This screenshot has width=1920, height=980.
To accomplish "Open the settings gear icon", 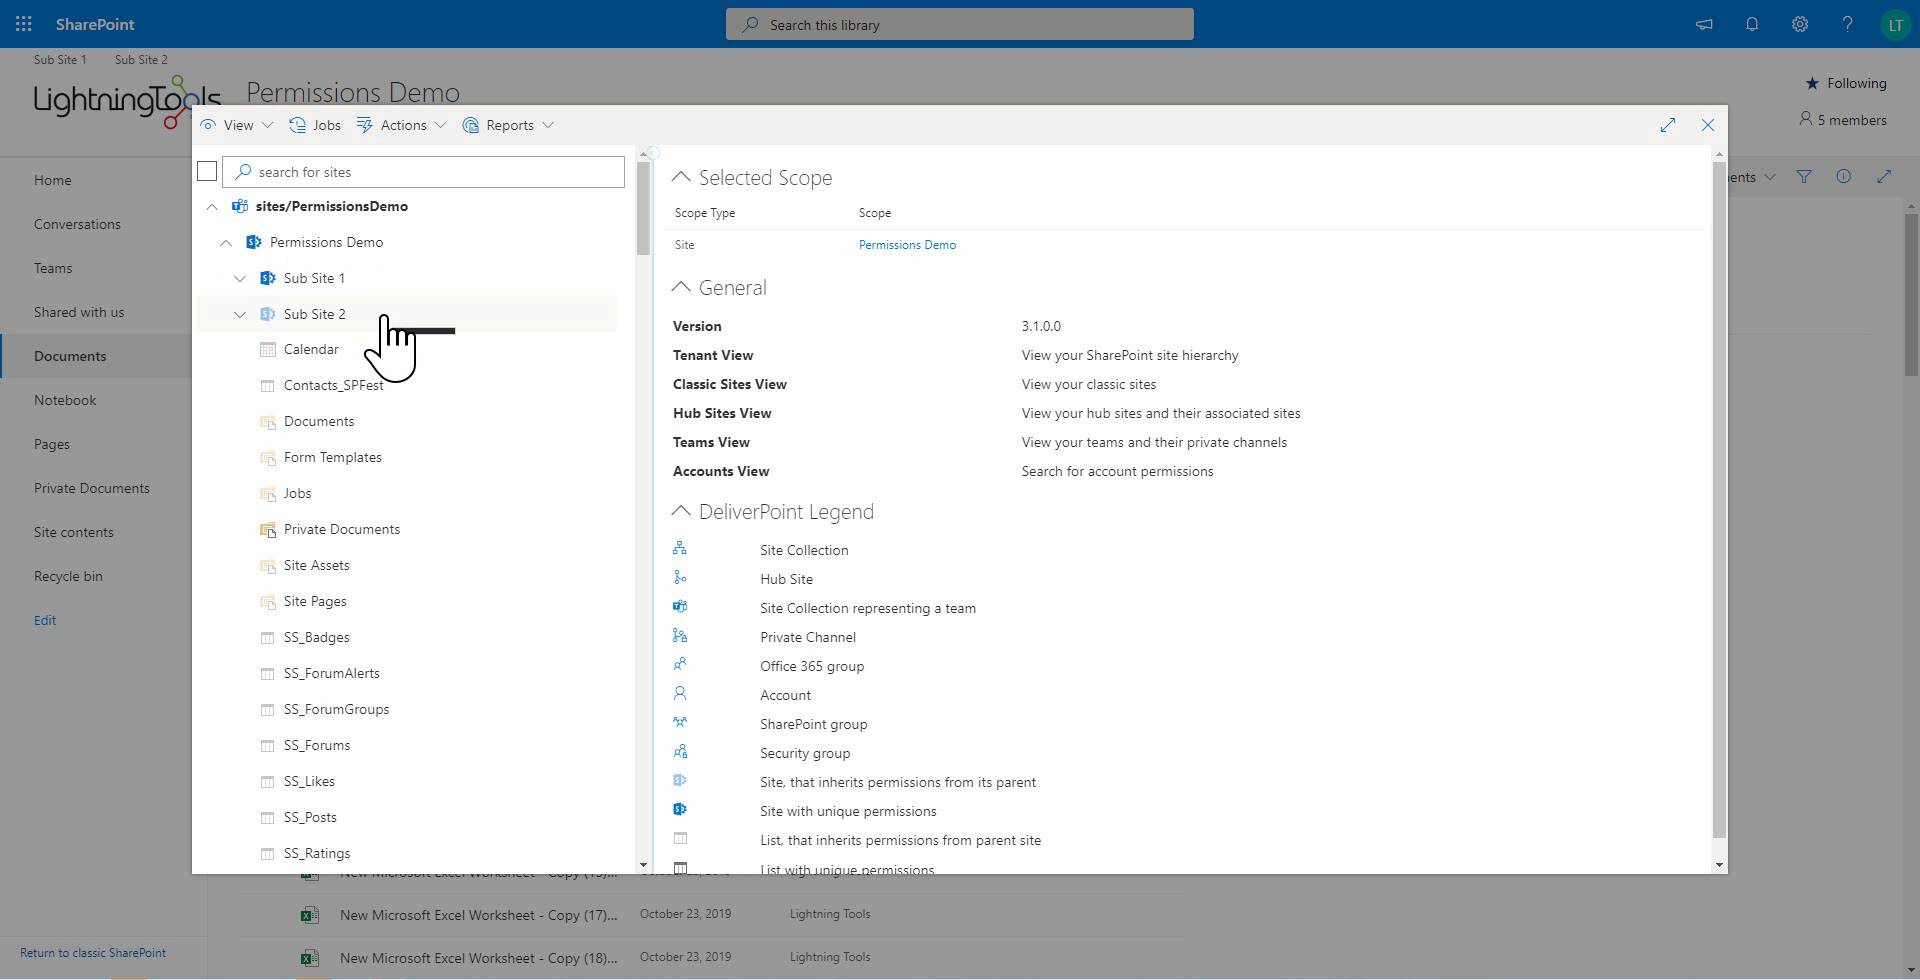I will [1799, 24].
